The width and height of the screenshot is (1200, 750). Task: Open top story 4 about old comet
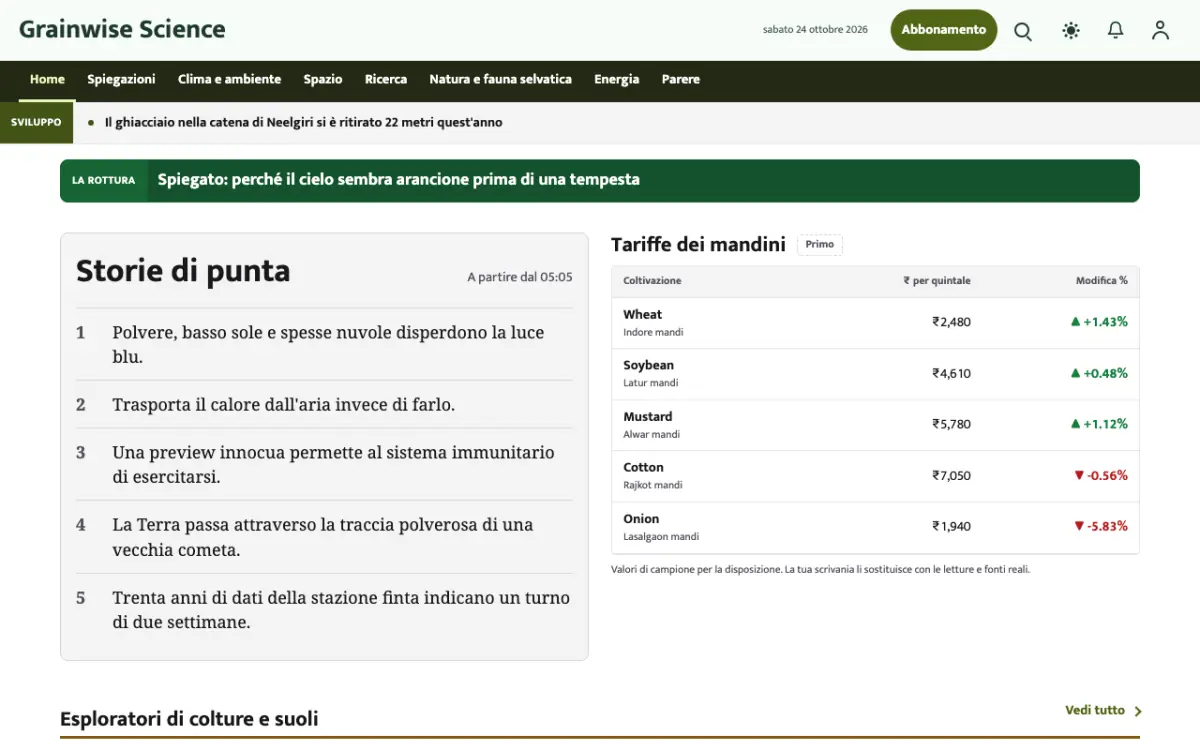pos(324,537)
